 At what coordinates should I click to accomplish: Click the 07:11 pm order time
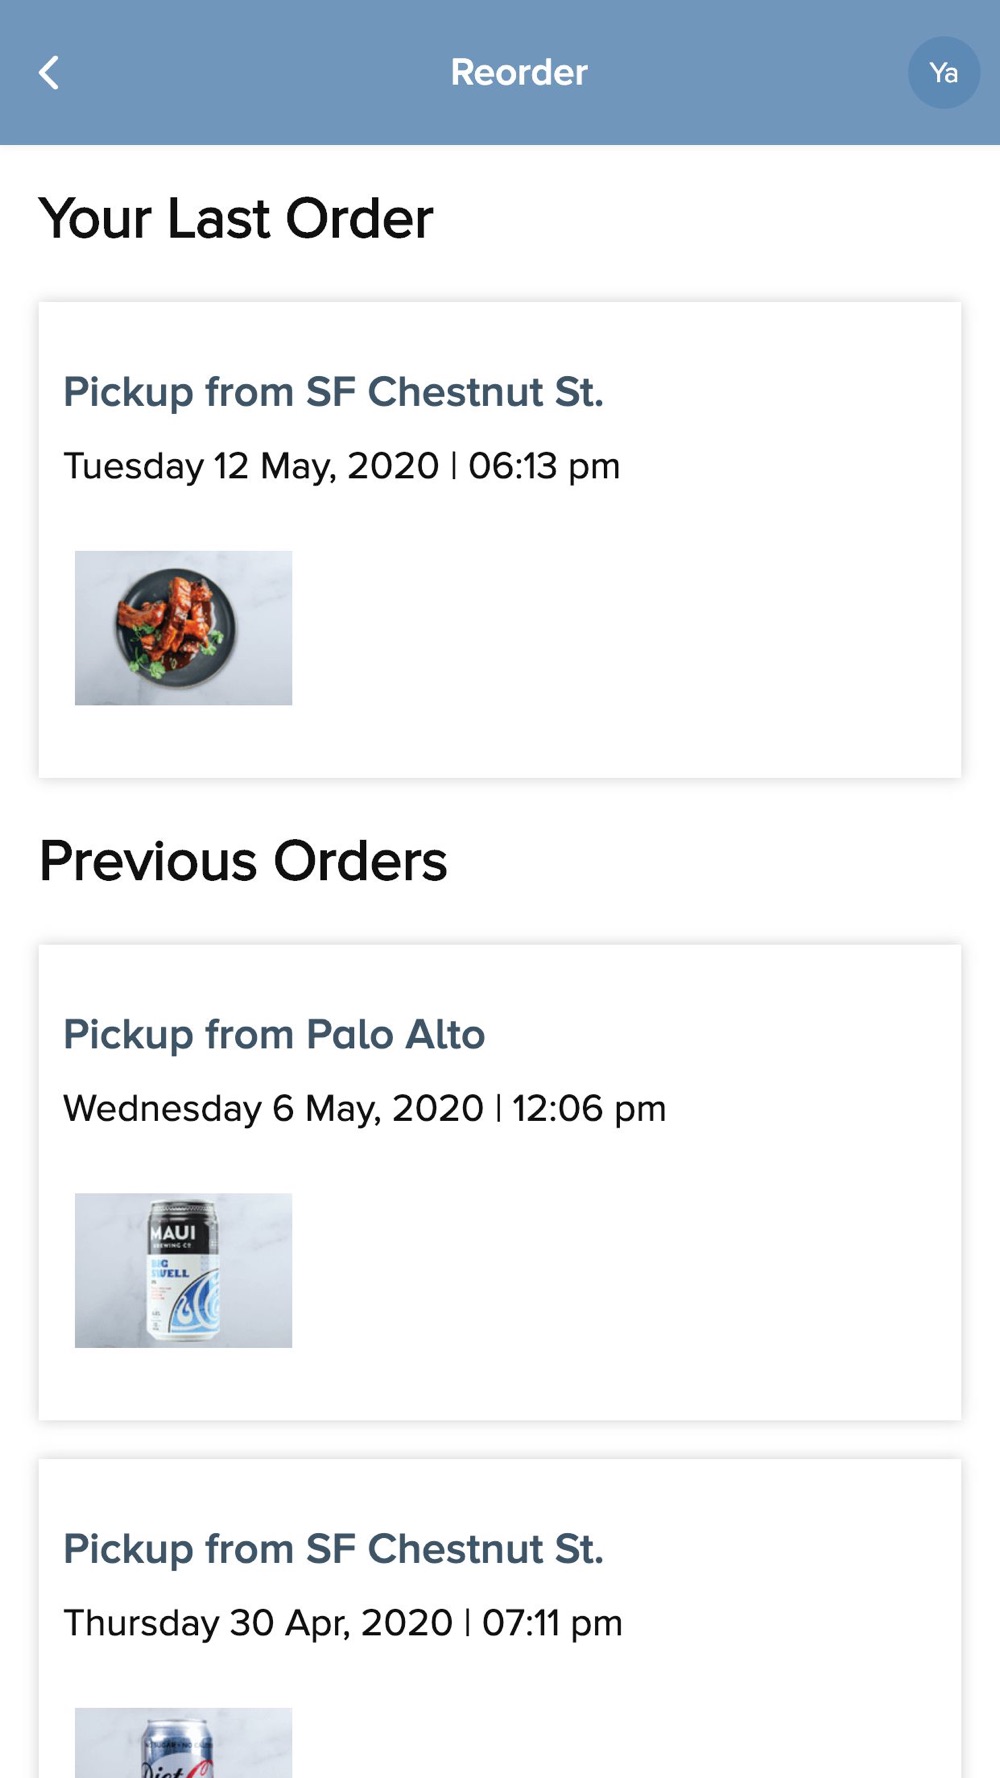pos(552,1623)
